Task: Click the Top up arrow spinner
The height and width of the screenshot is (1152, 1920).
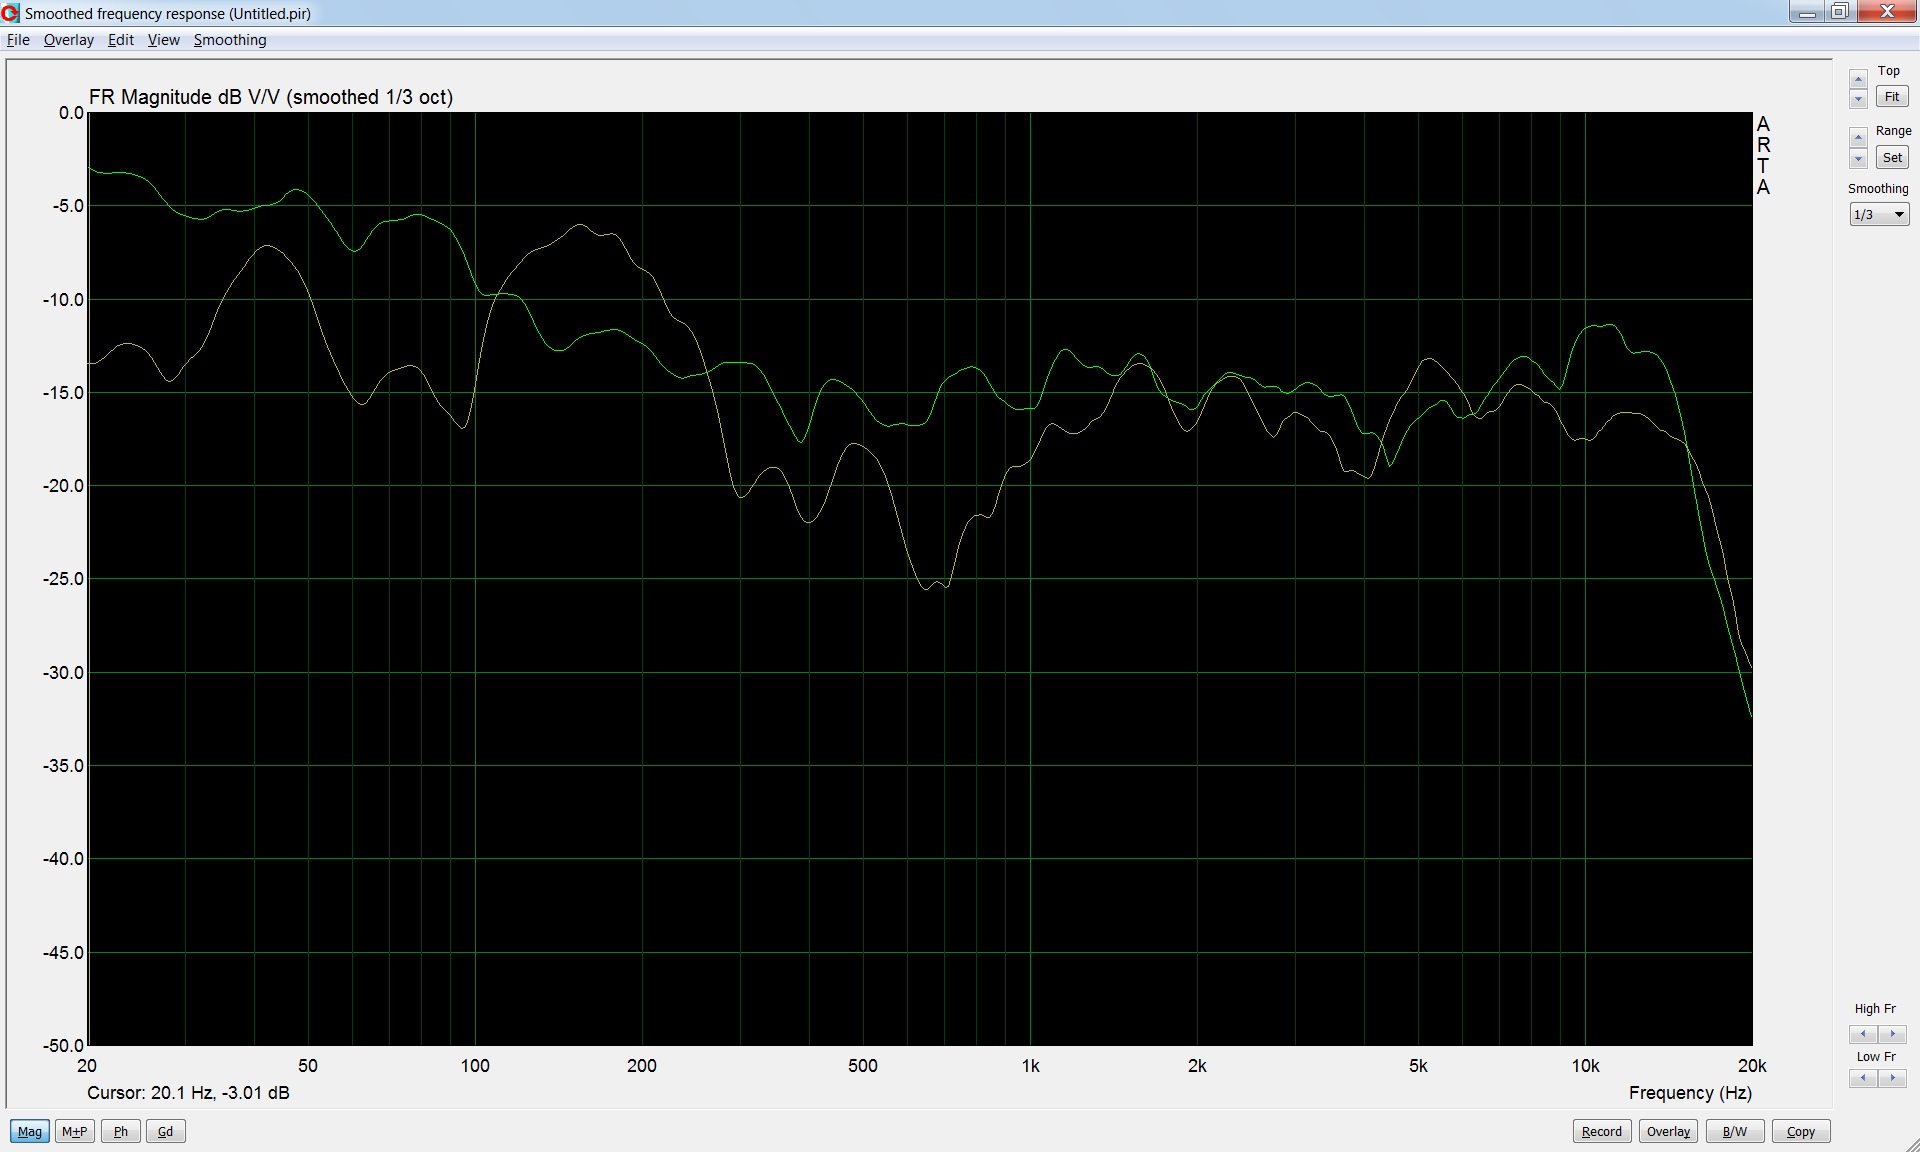Action: pos(1858,79)
